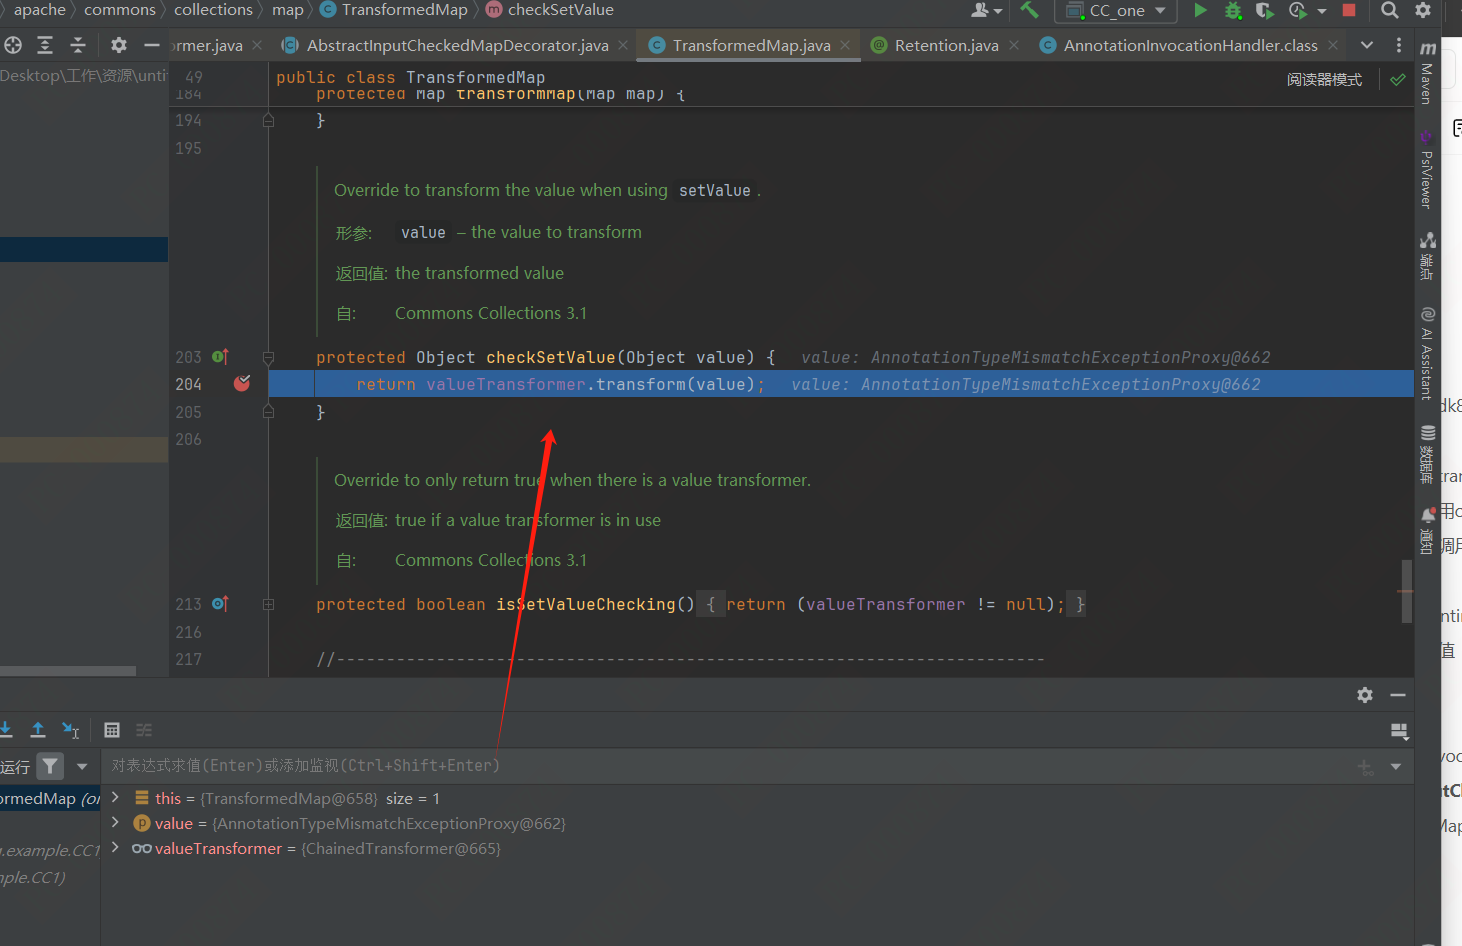Open Search Everywhere magnifier icon
This screenshot has height=946, width=1462.
point(1389,10)
